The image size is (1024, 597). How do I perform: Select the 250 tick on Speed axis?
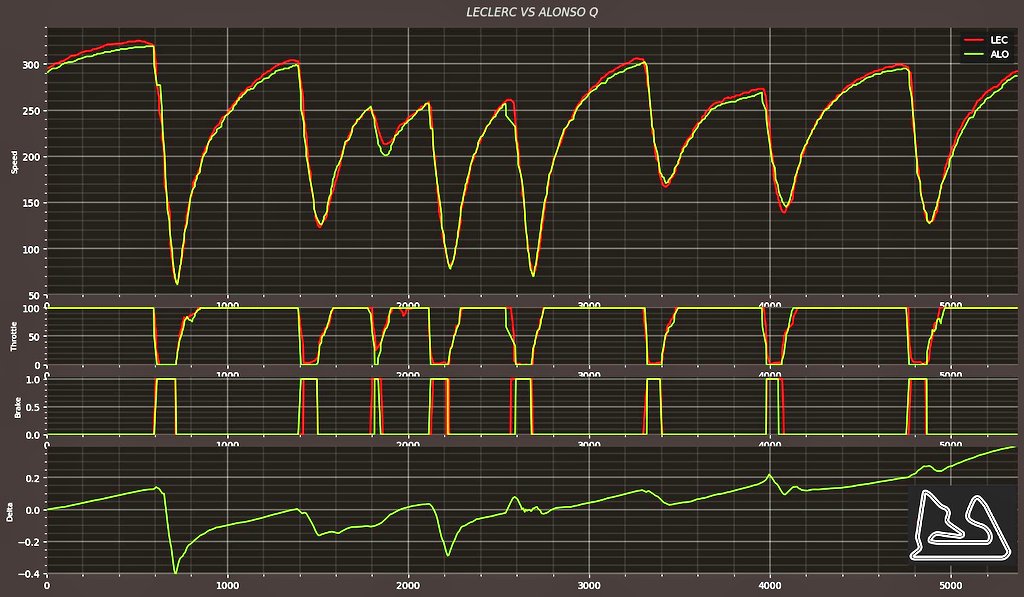coord(31,111)
